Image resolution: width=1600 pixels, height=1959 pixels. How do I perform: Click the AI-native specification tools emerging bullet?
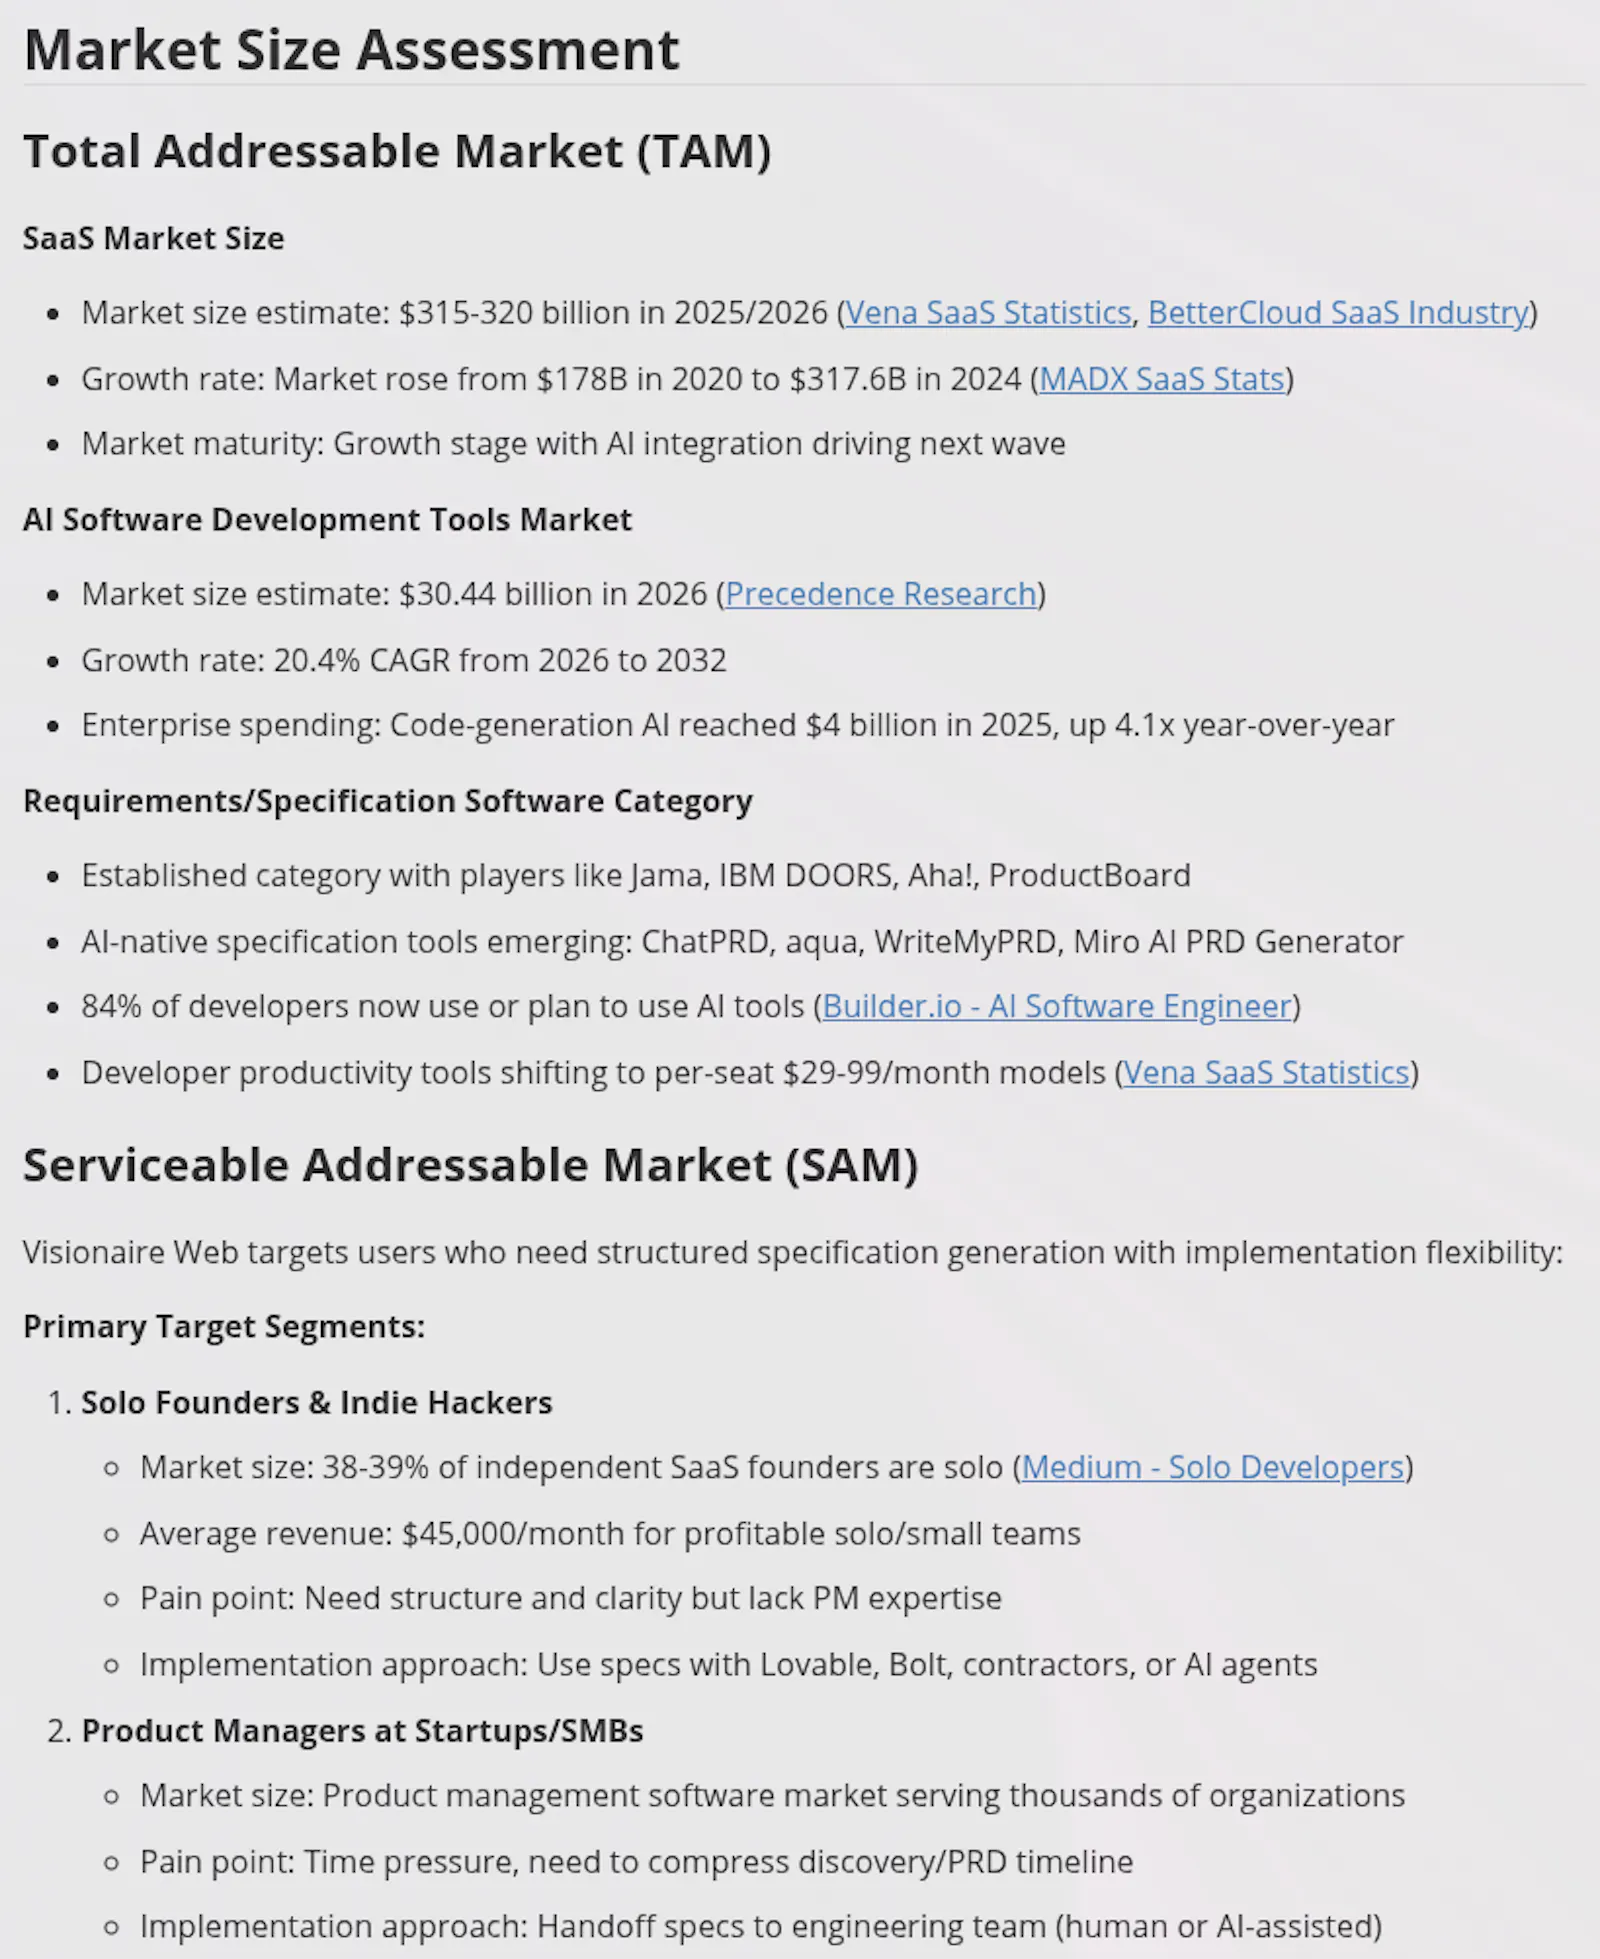pos(742,941)
